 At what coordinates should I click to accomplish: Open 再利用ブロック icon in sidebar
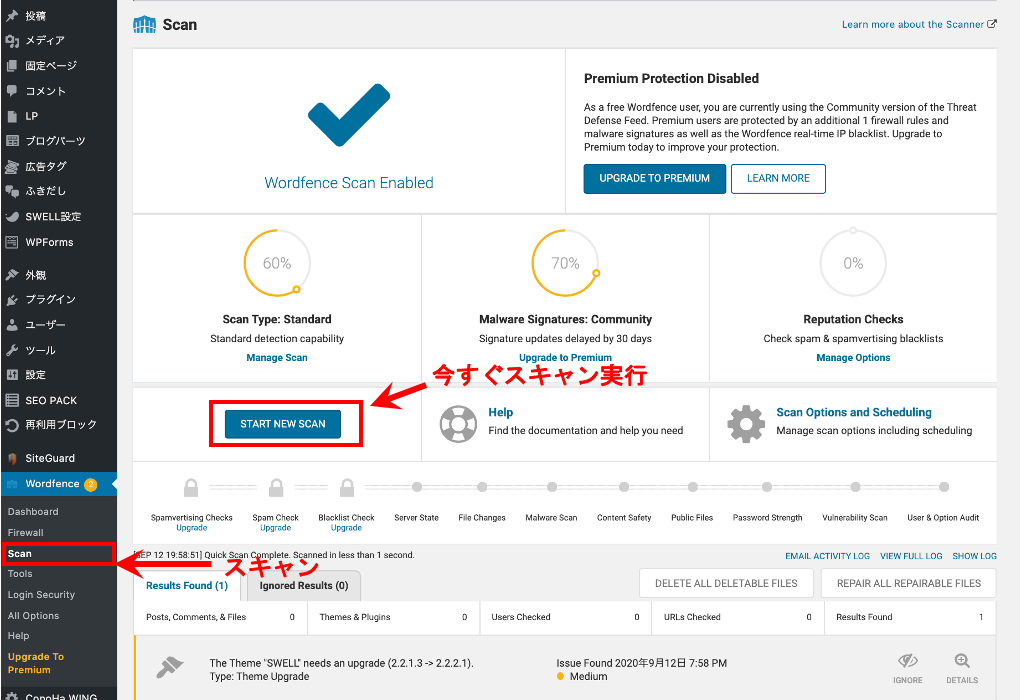pos(12,425)
